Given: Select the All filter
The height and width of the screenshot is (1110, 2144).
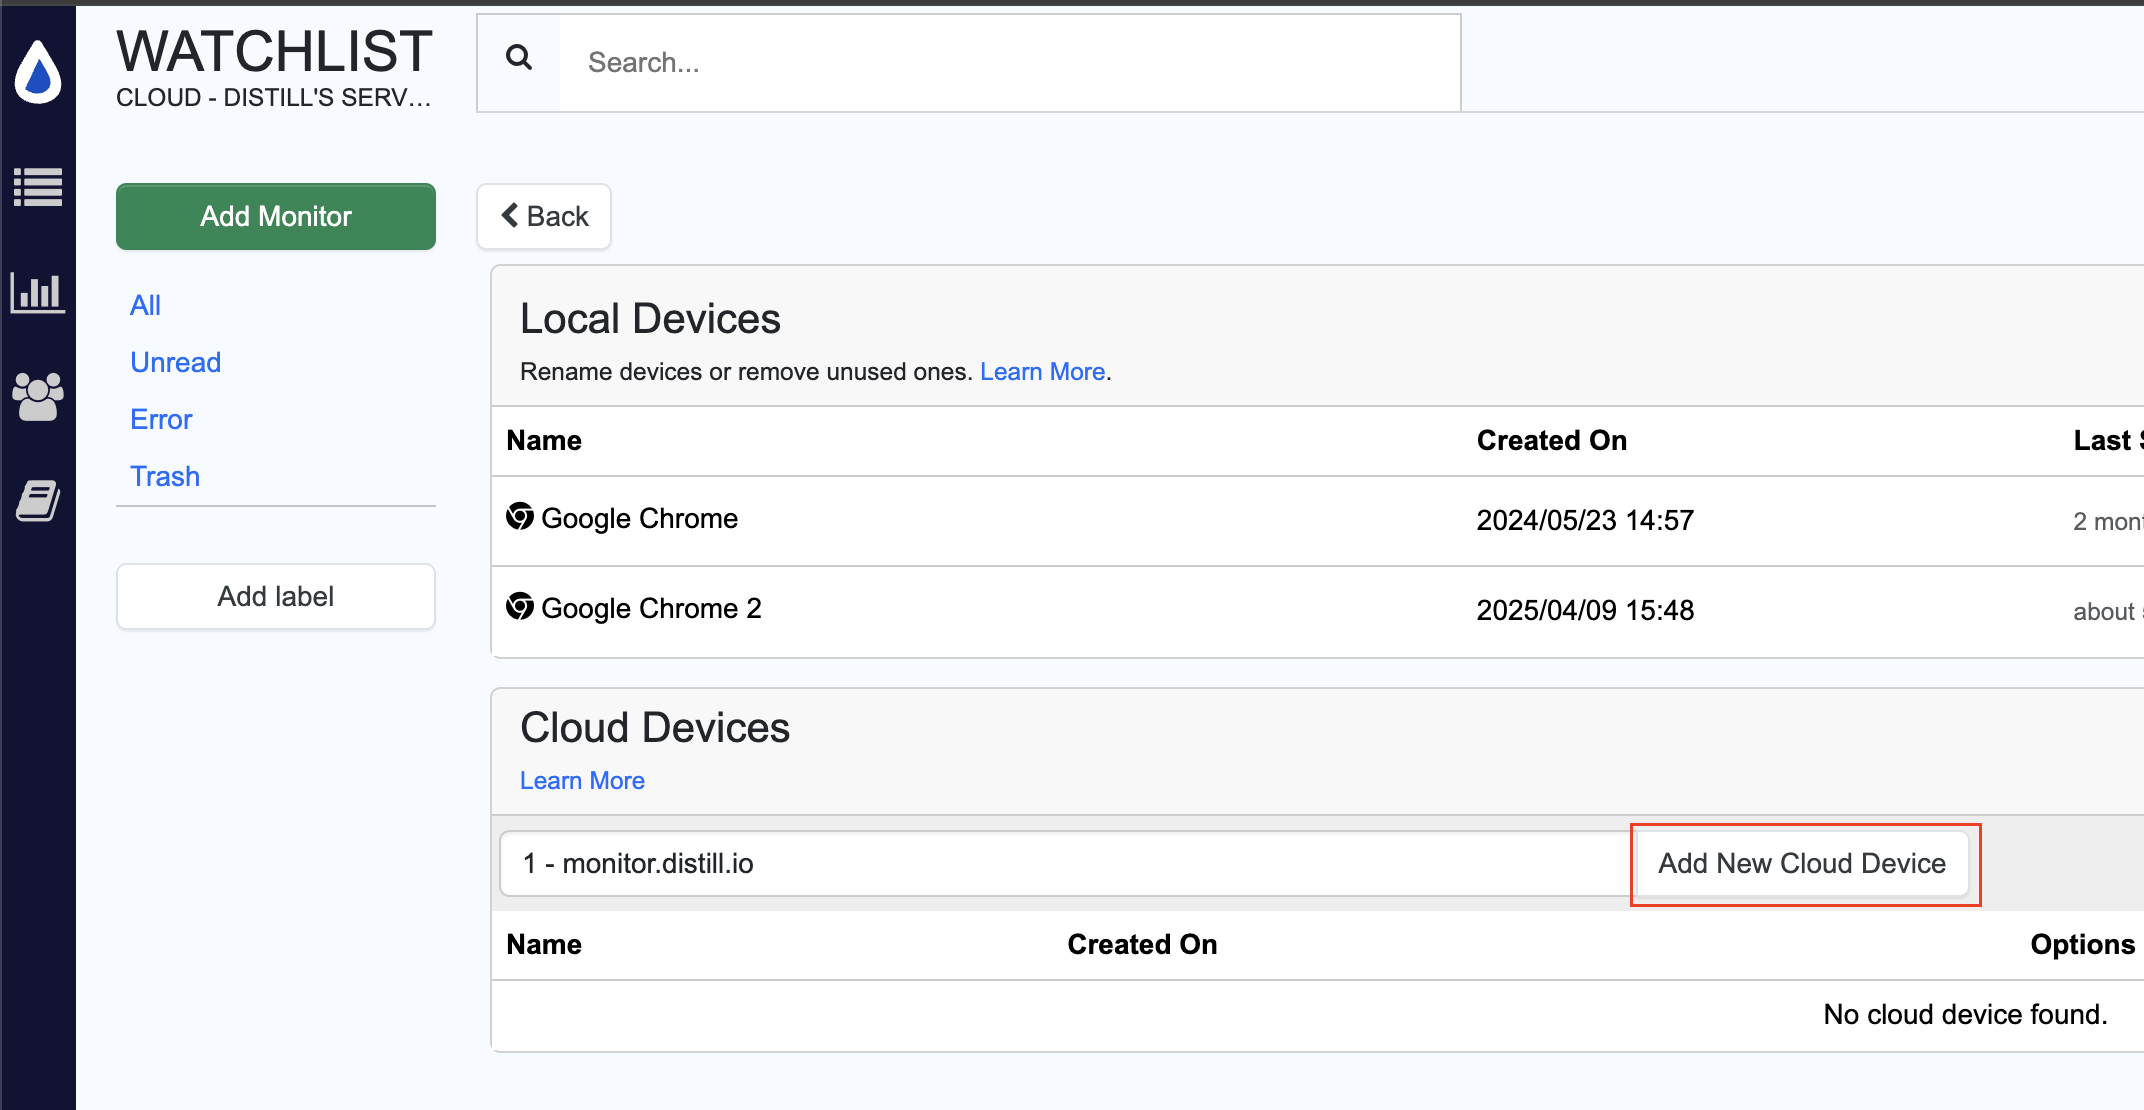Looking at the screenshot, I should 145,305.
